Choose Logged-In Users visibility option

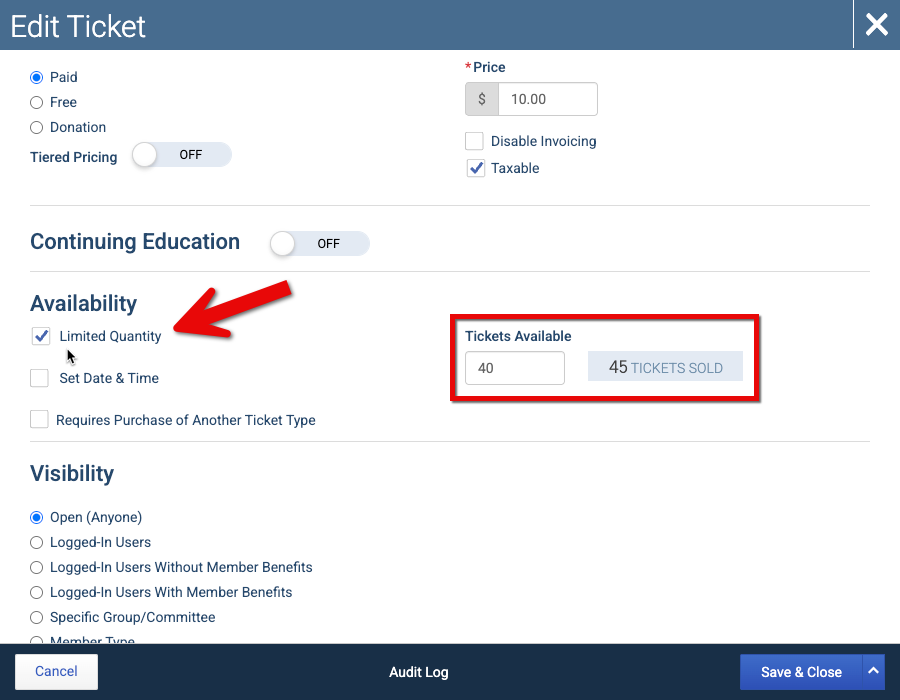[x=37, y=543]
